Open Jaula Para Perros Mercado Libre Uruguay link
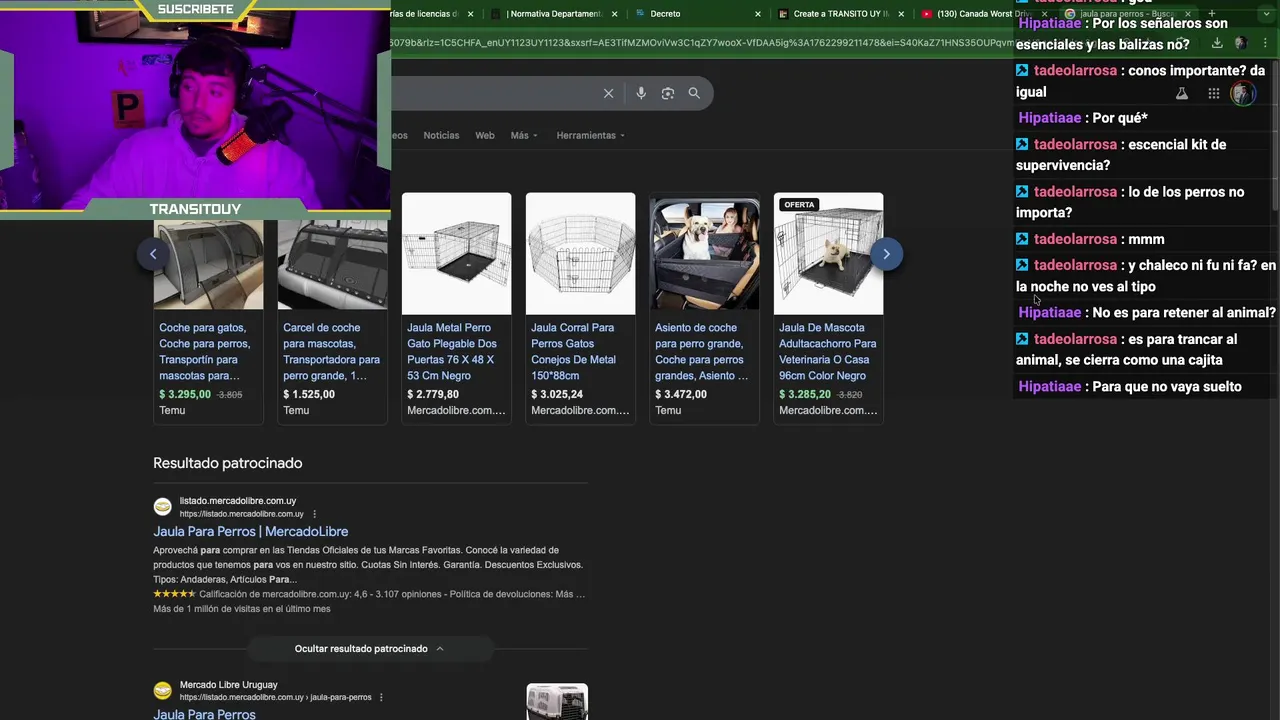Viewport: 1280px width, 720px height. [x=204, y=714]
